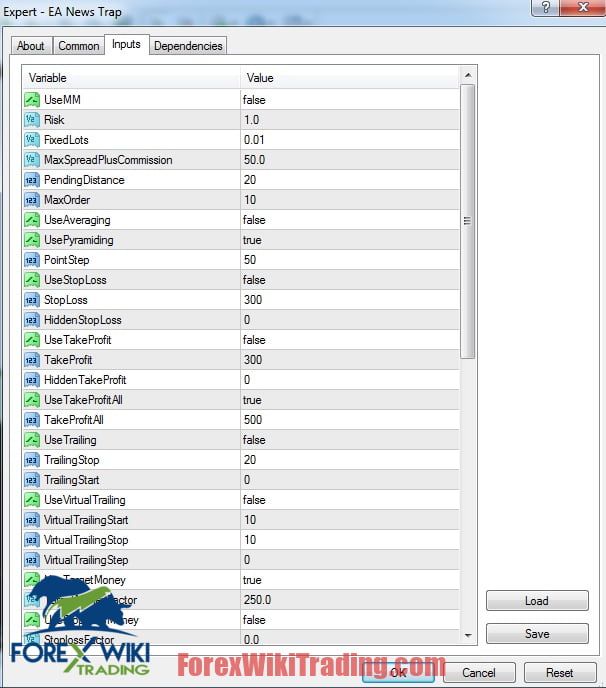The image size is (606, 688).
Task: Select the Inputs tab
Action: [126, 44]
